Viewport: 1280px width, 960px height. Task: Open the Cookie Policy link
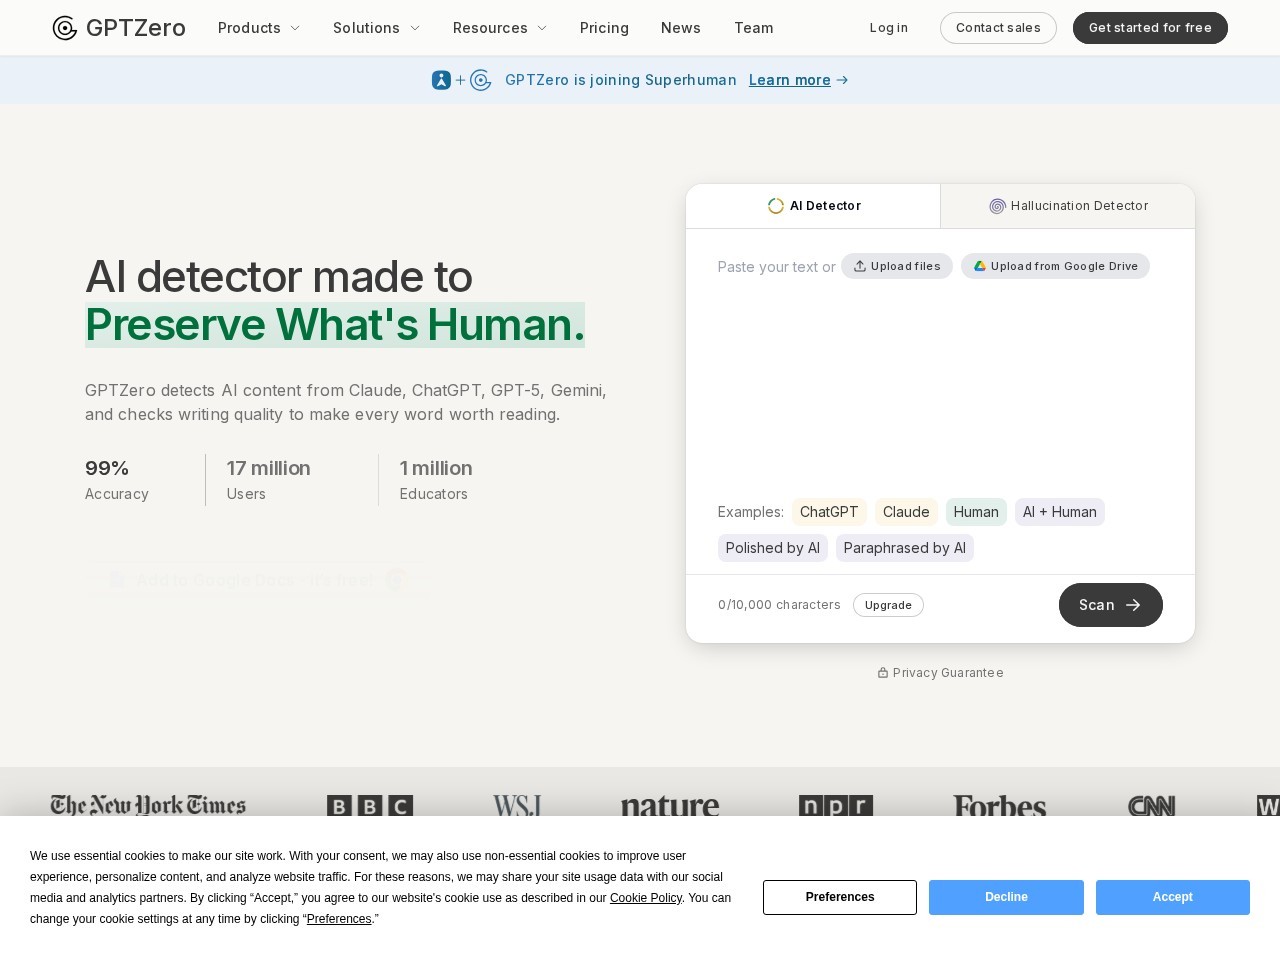646,898
